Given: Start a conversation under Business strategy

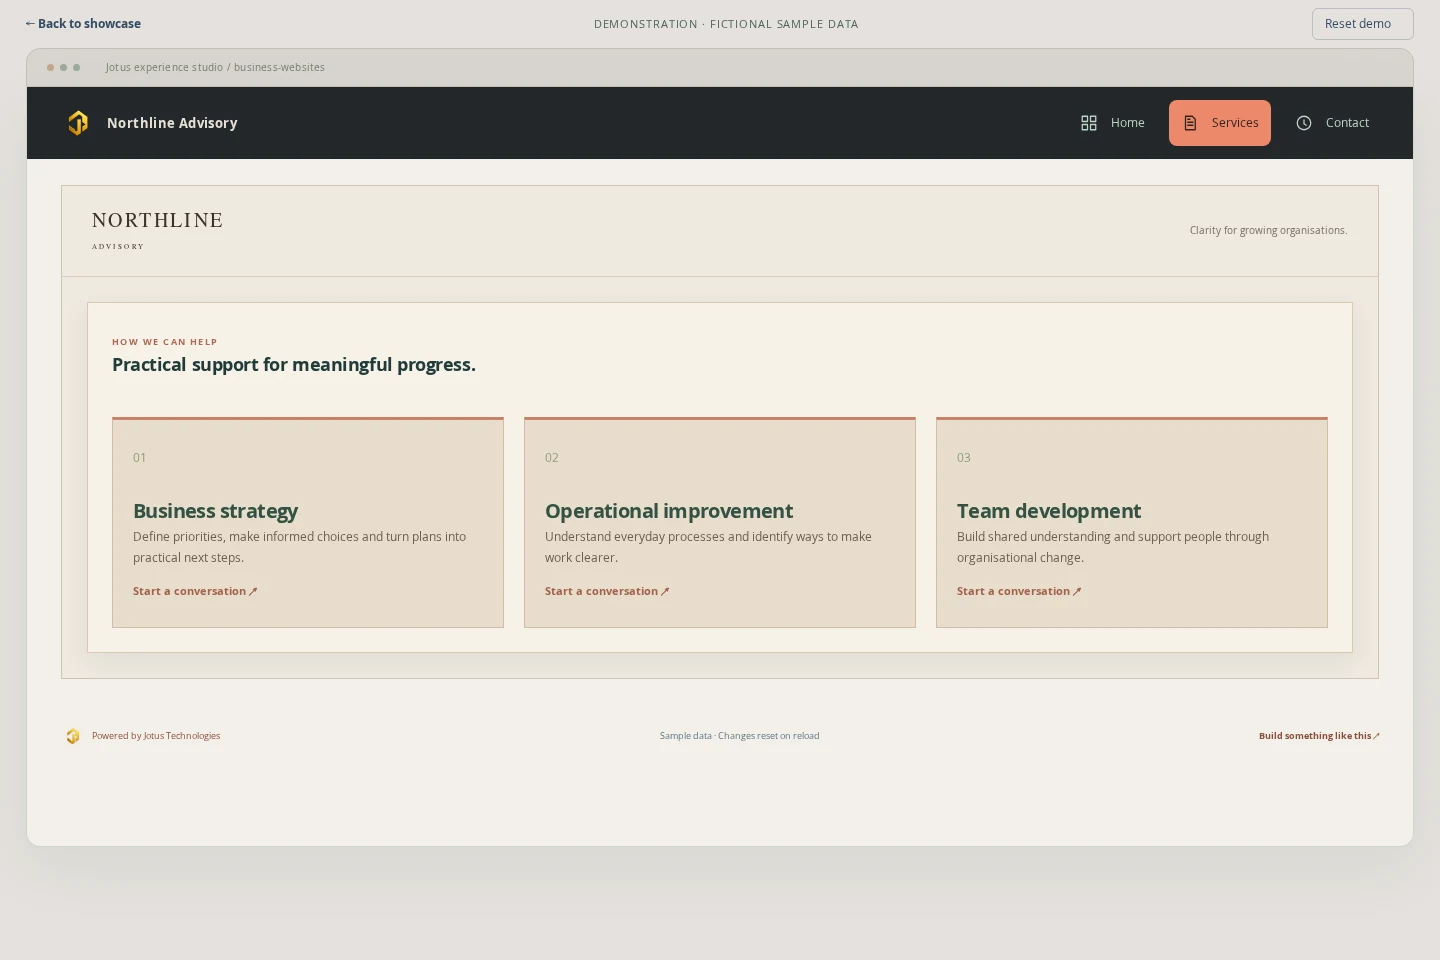Looking at the screenshot, I should coord(195,591).
